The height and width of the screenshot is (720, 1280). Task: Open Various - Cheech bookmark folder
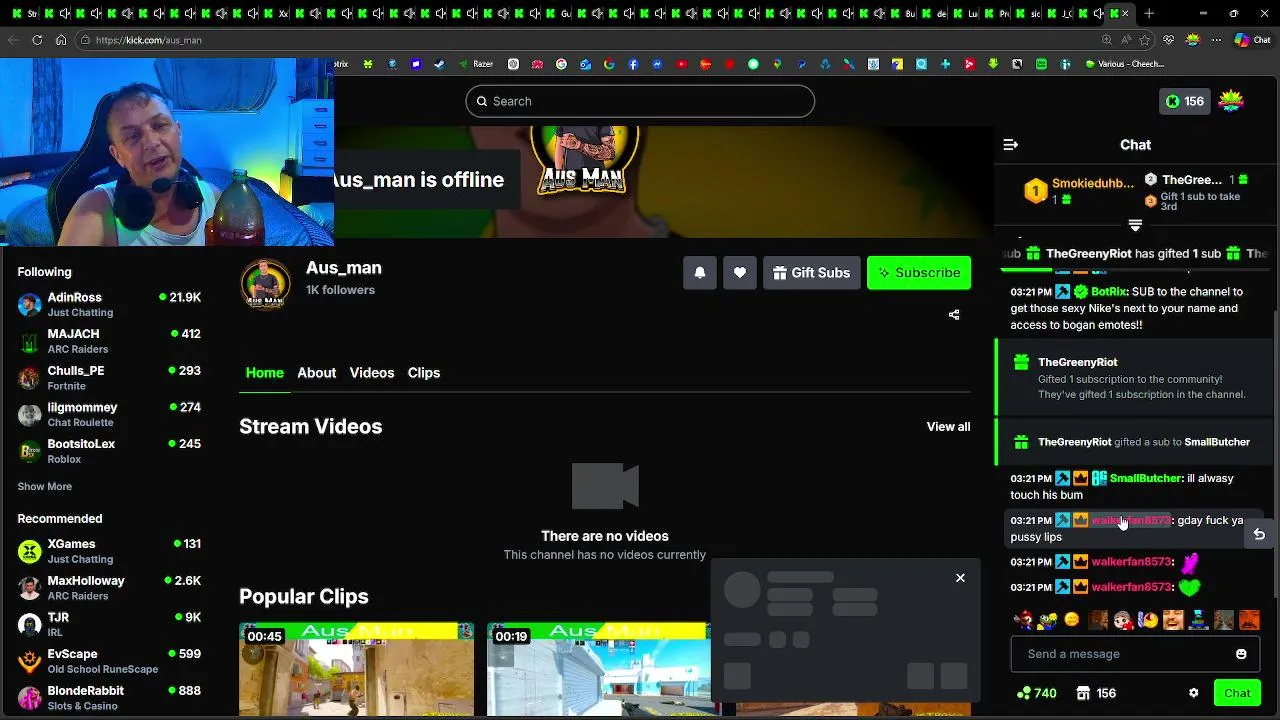1125,64
